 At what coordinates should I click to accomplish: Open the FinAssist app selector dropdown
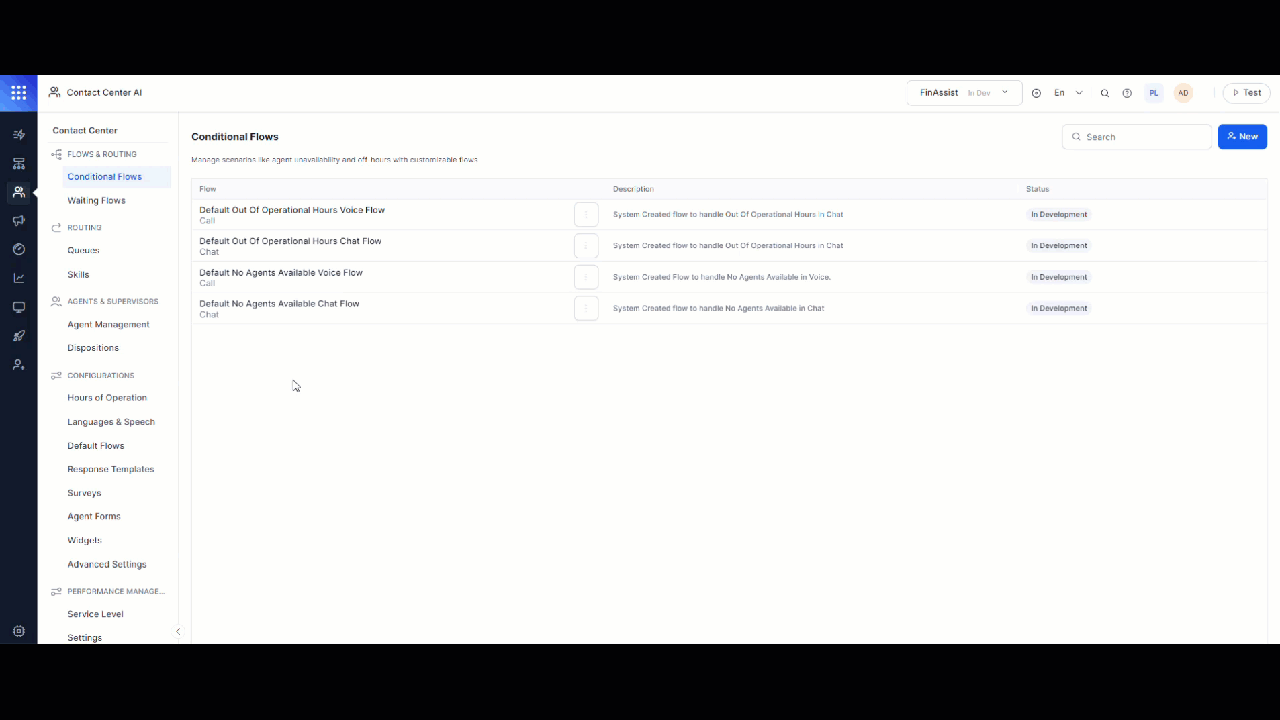[x=964, y=93]
